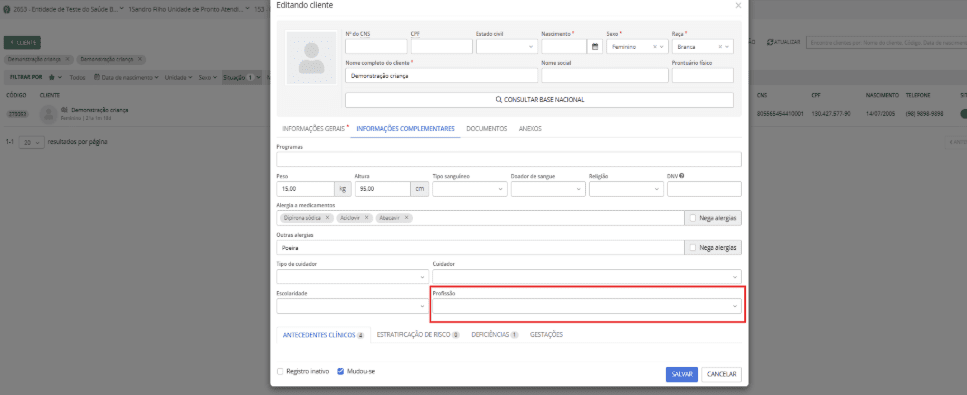
Task: Click the Salvar button
Action: click(681, 375)
